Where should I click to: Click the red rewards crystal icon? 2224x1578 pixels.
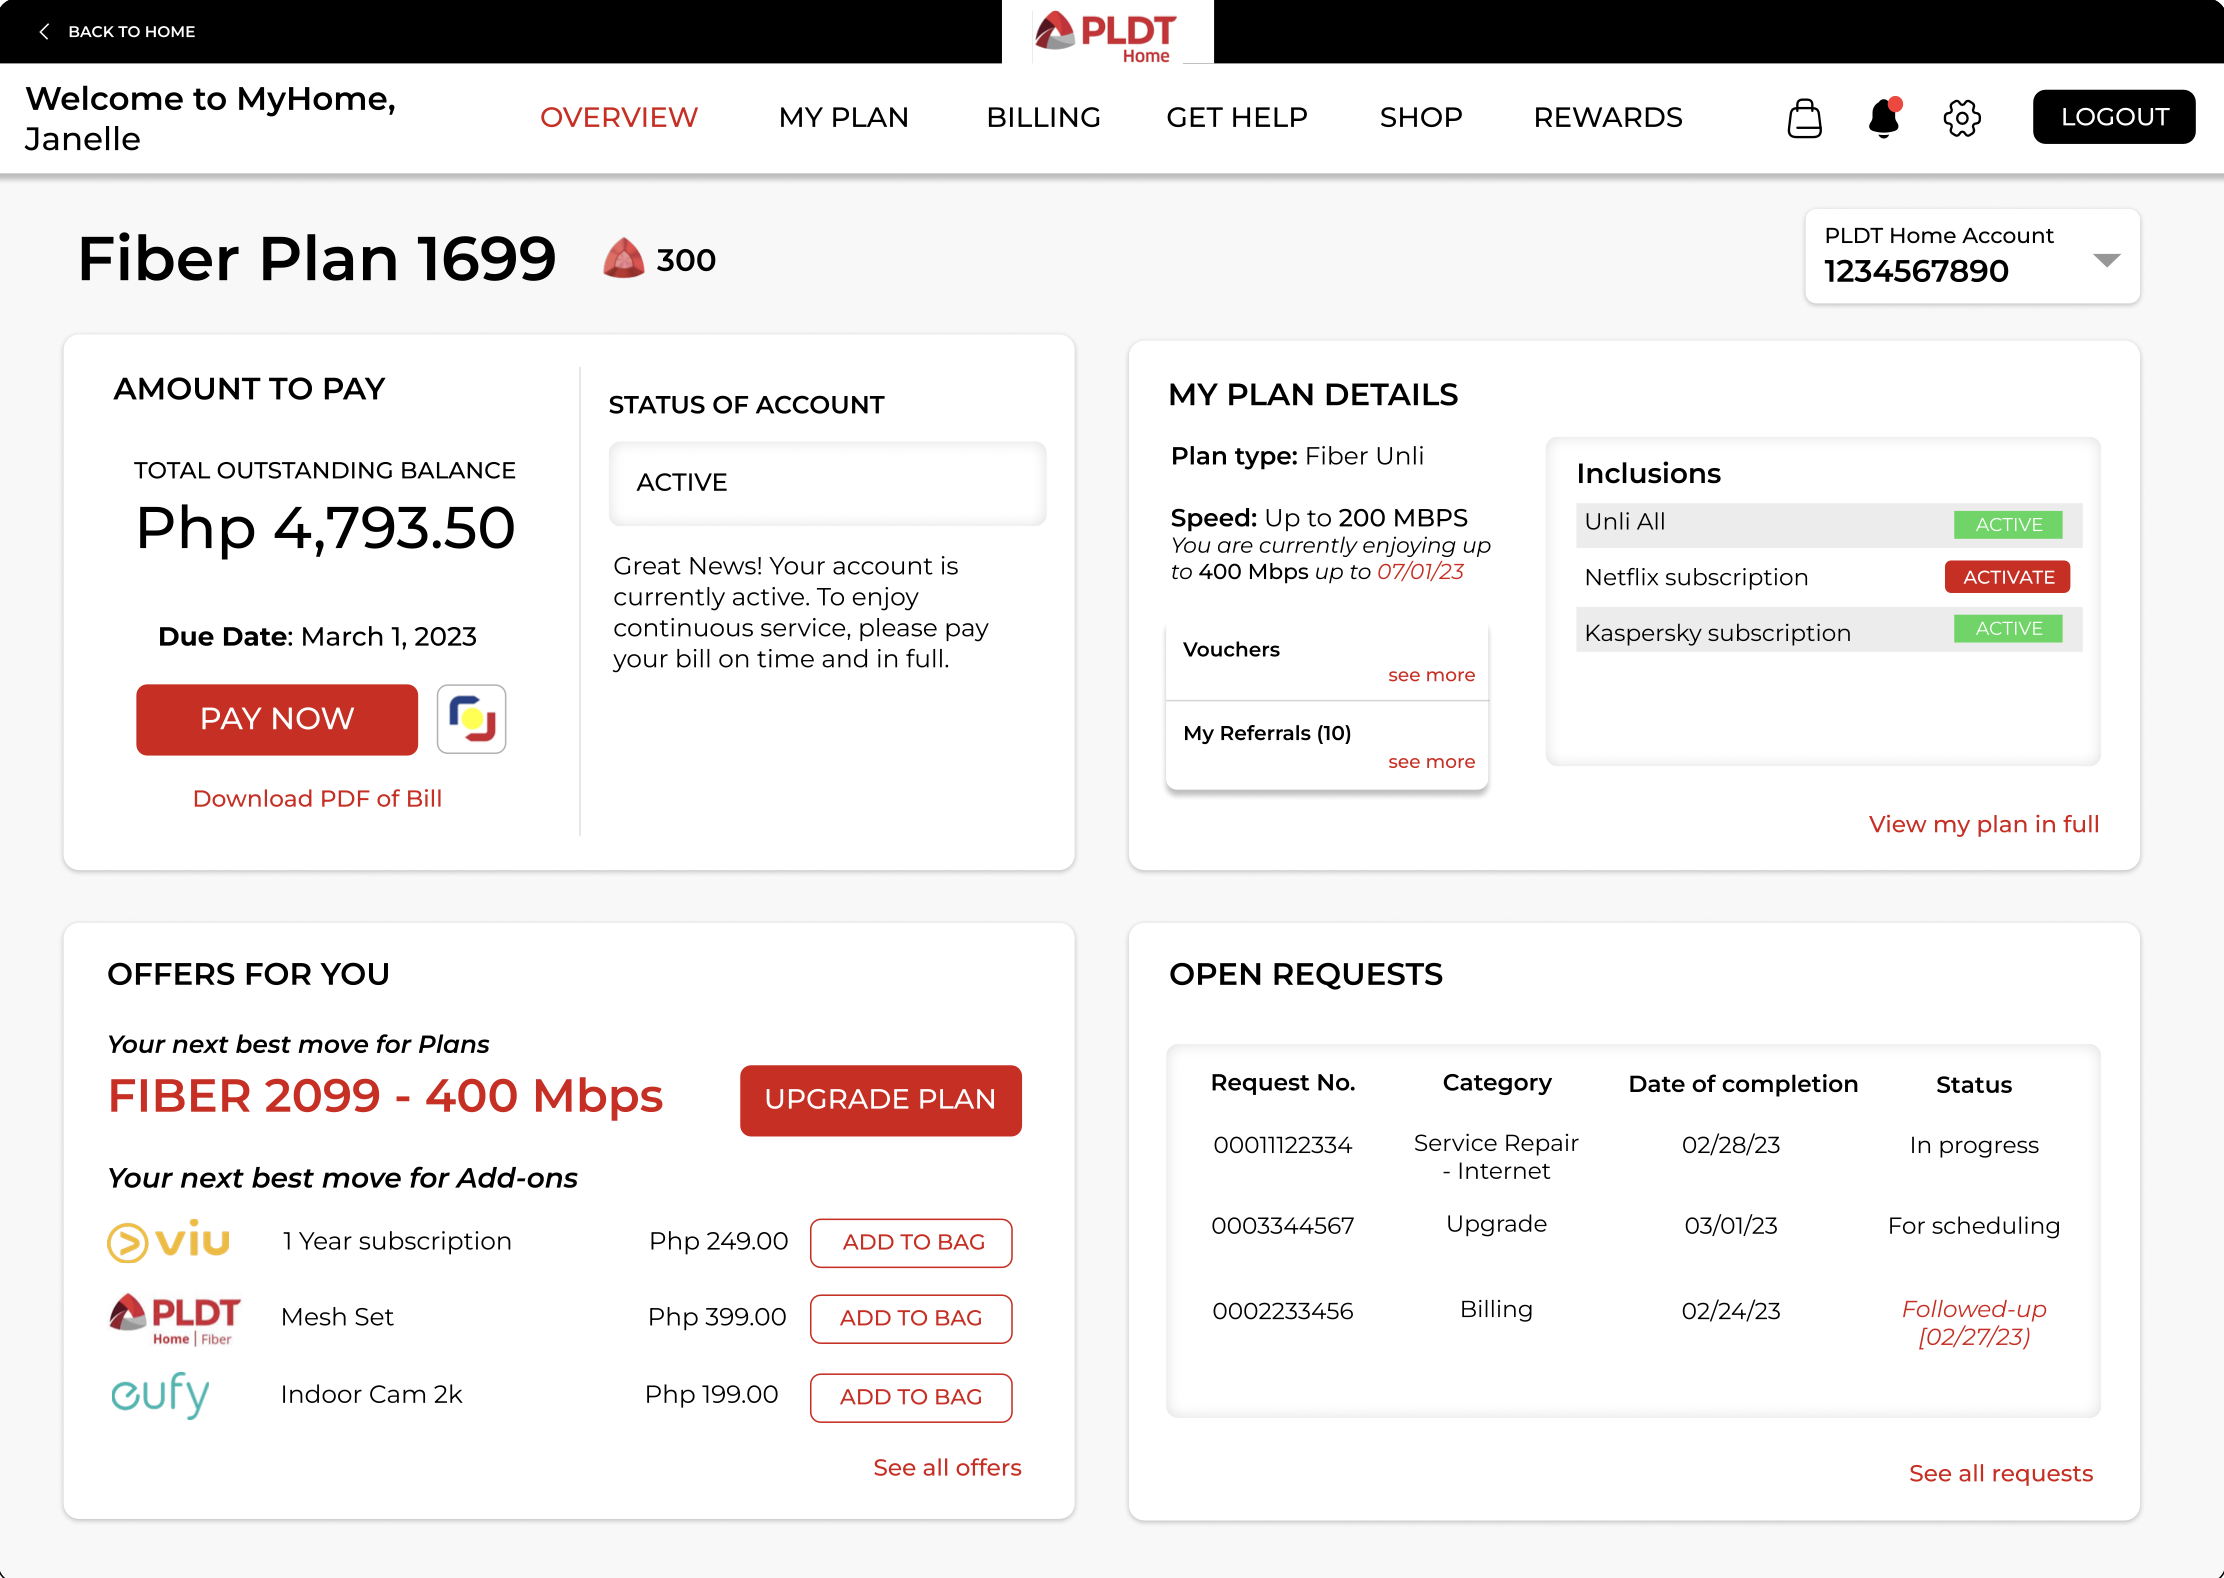(624, 259)
